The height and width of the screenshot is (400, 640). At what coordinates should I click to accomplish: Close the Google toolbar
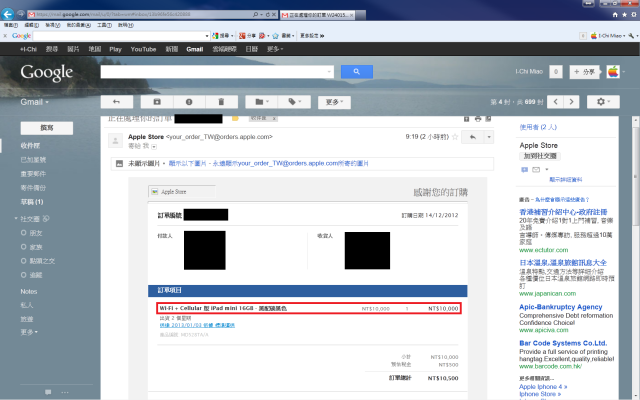(x=5, y=36)
